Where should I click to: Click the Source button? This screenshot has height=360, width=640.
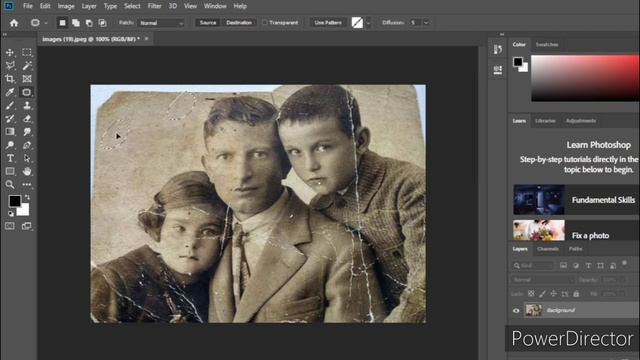click(x=208, y=22)
